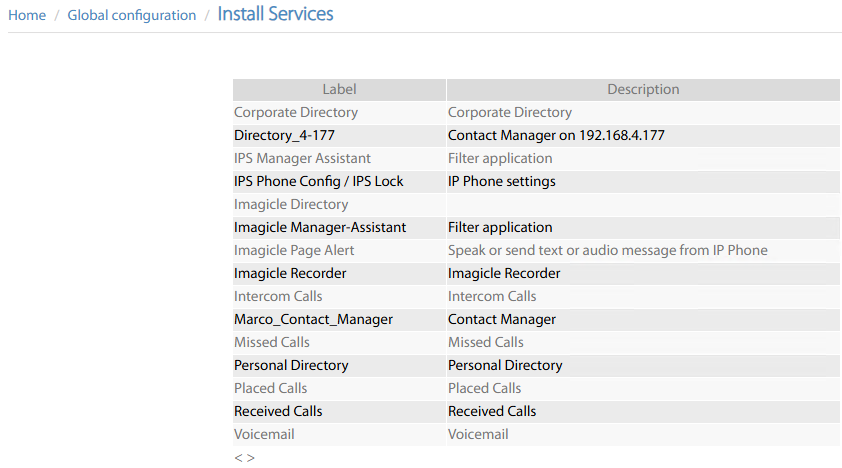Open the Directory_4-177 service entry
This screenshot has height=468, width=842.
284,135
